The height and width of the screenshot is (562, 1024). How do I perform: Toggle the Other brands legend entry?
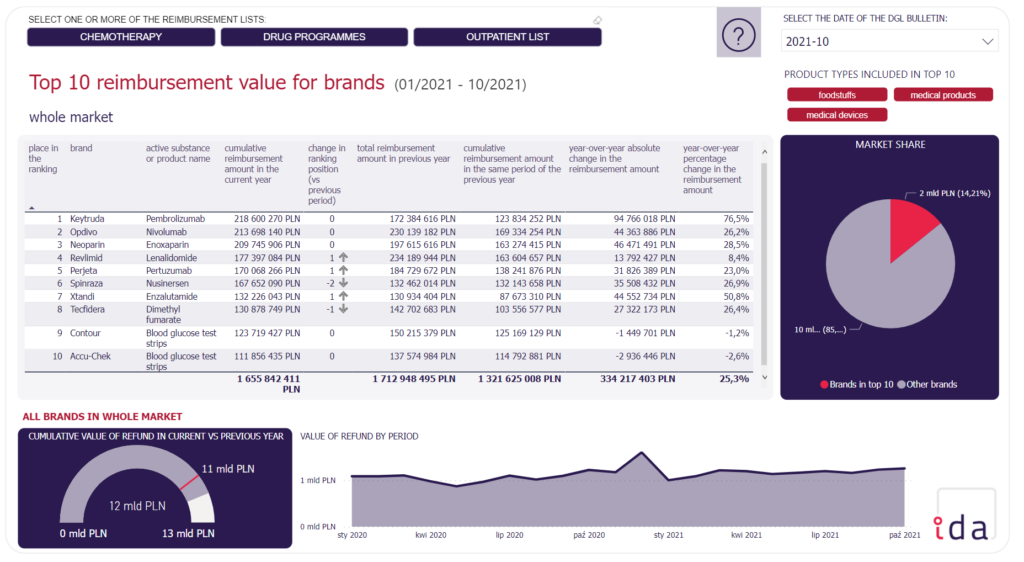tap(927, 384)
